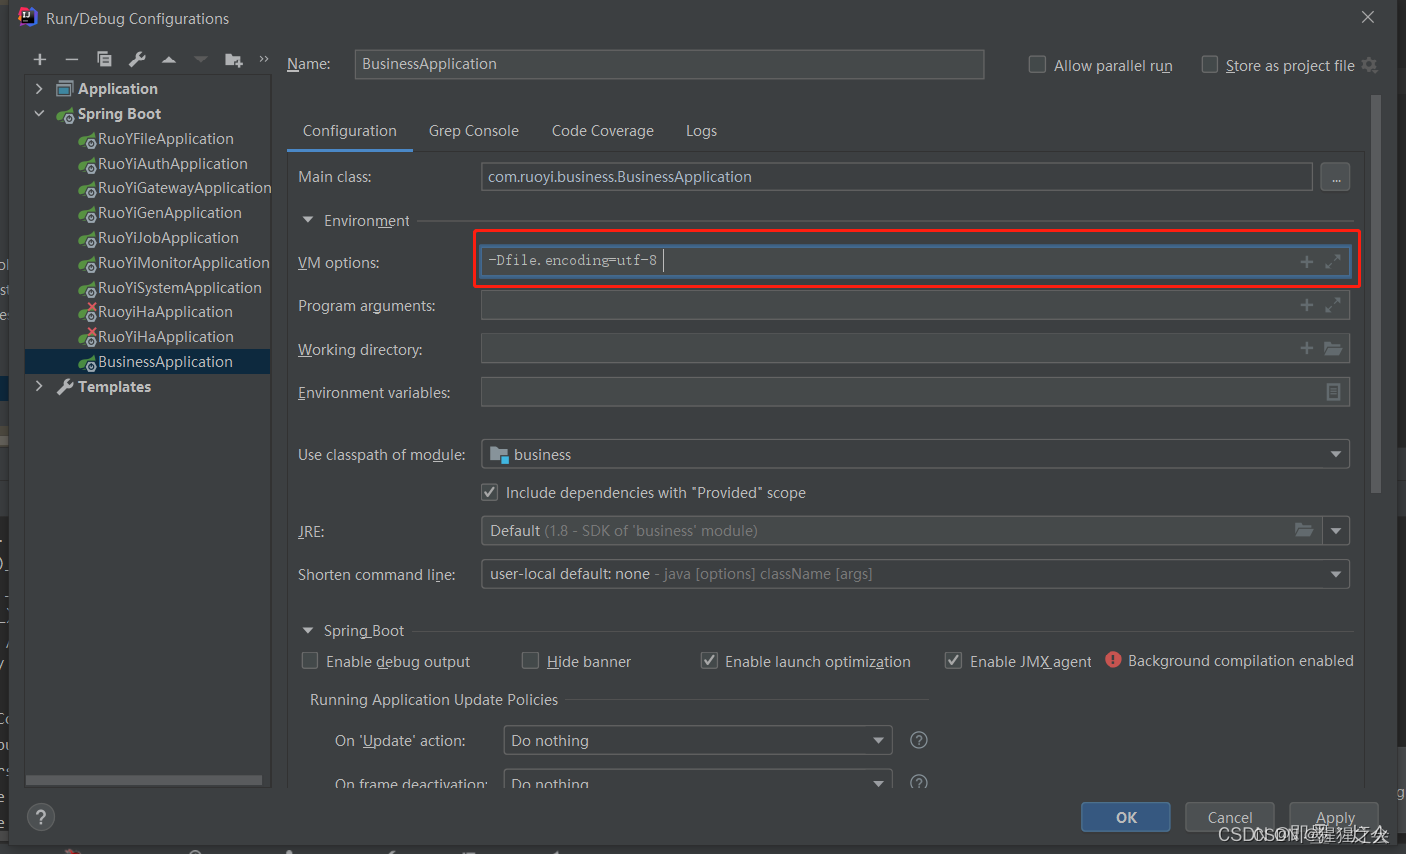Screen dimensions: 1406x854
Task: Edit environment variables via the list icon
Action: pos(1333,392)
